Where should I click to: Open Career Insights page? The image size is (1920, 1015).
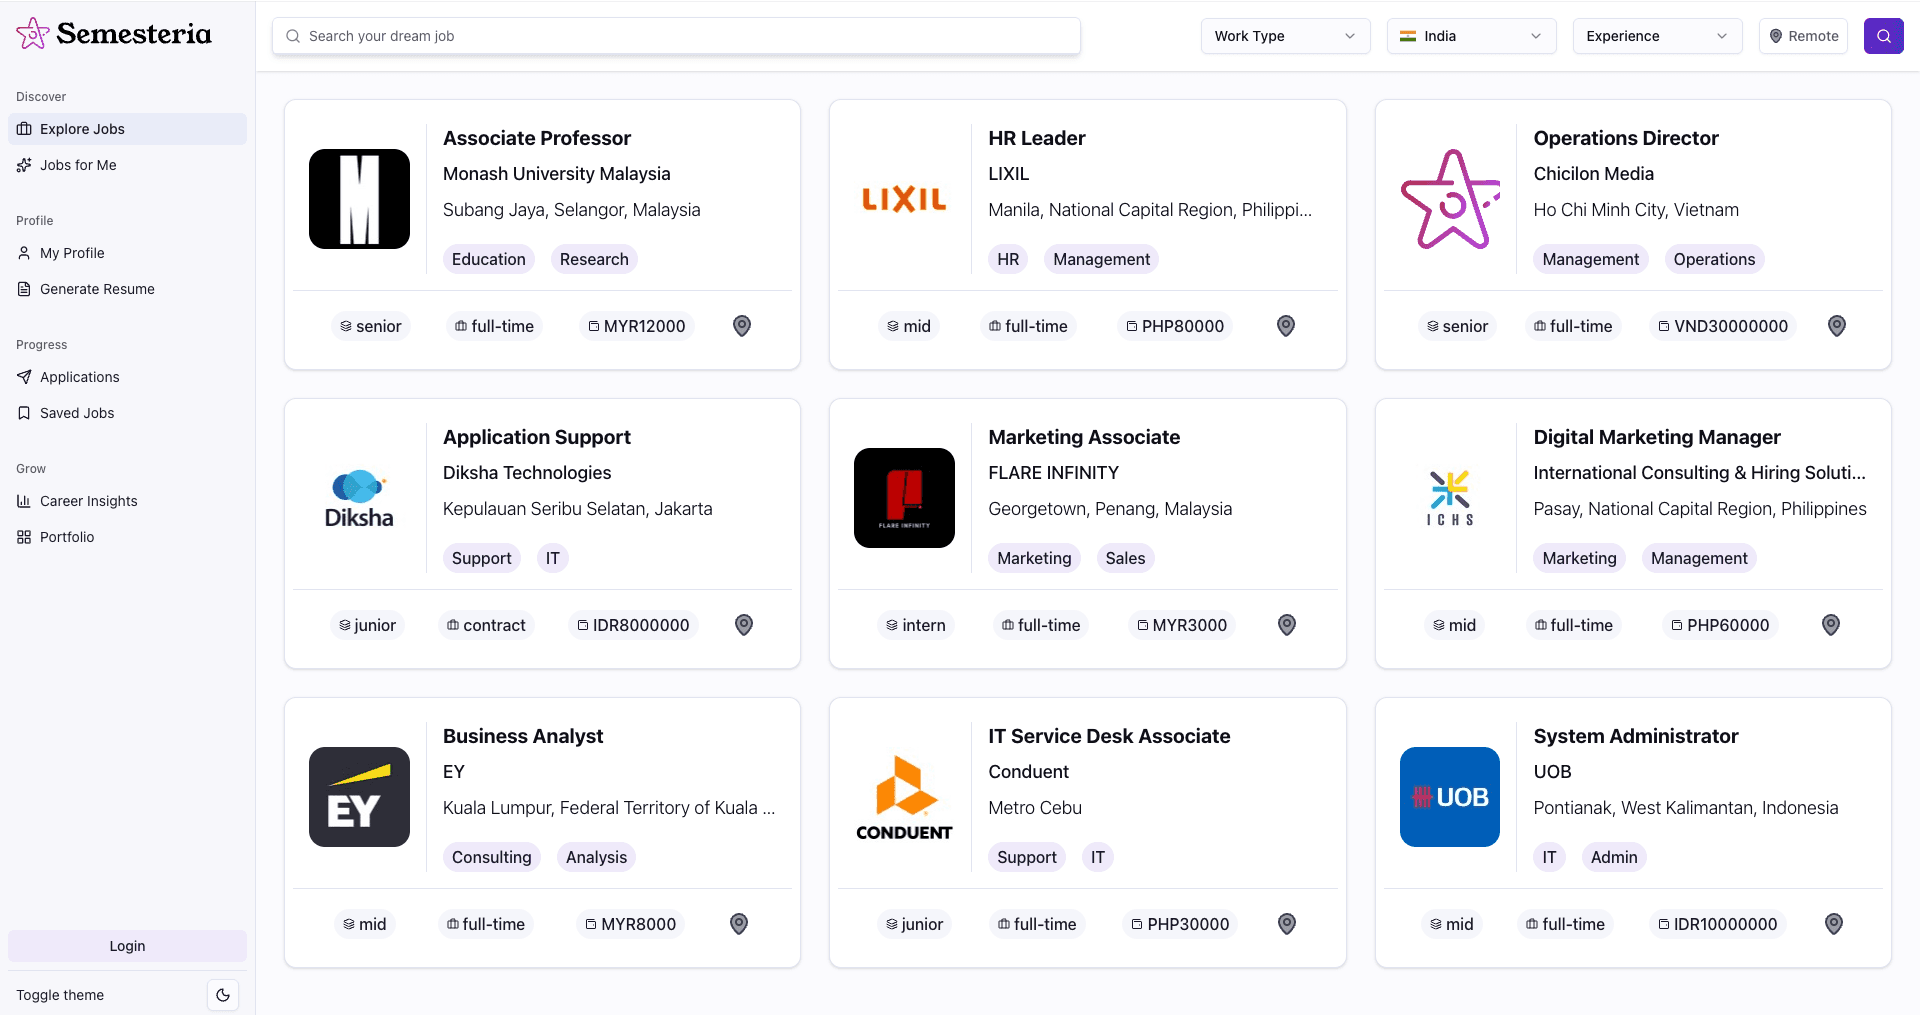(x=88, y=501)
